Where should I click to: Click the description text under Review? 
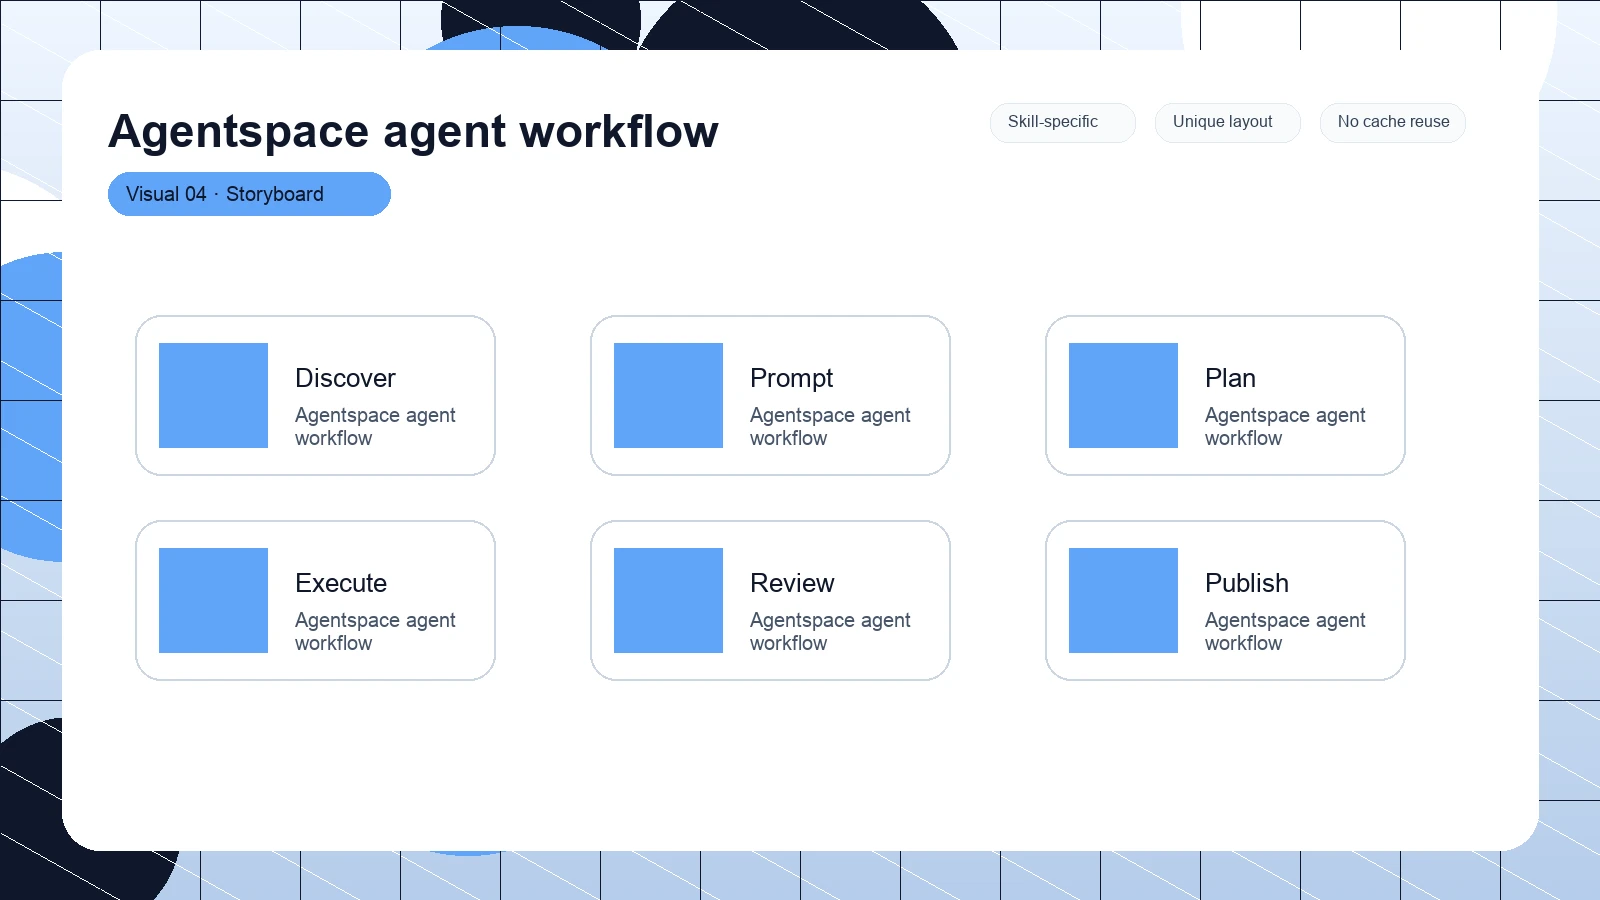[830, 631]
